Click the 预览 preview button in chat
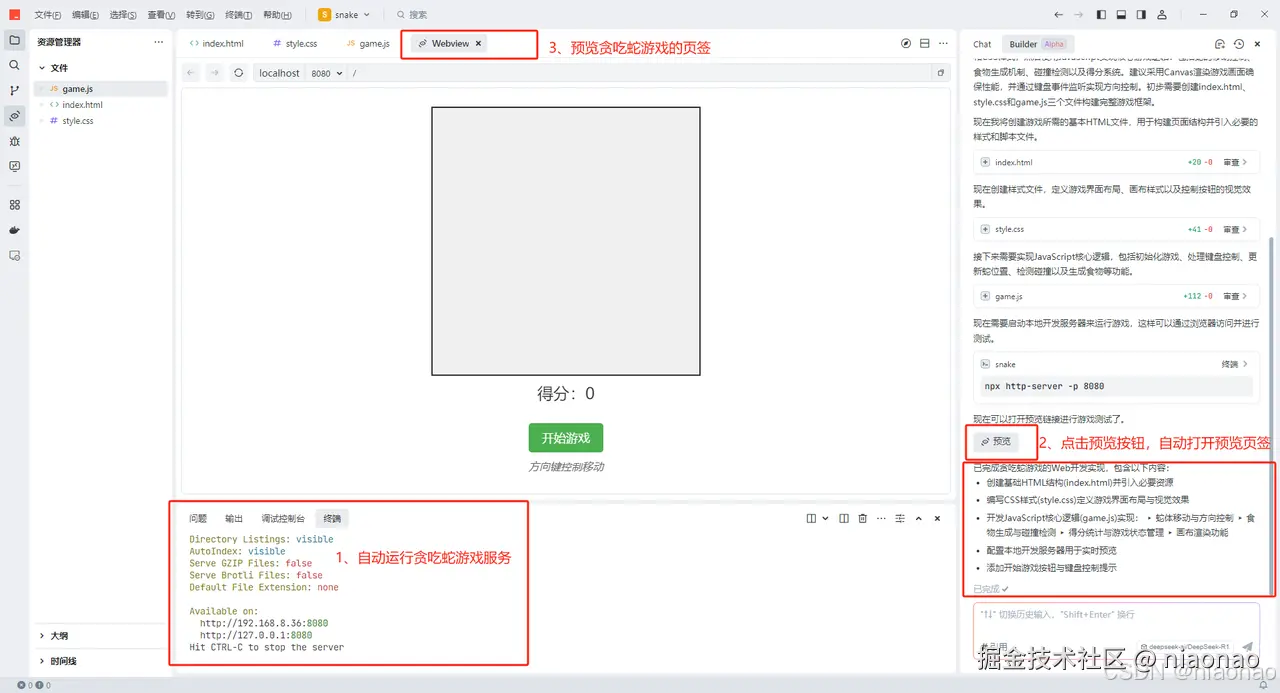 [998, 441]
